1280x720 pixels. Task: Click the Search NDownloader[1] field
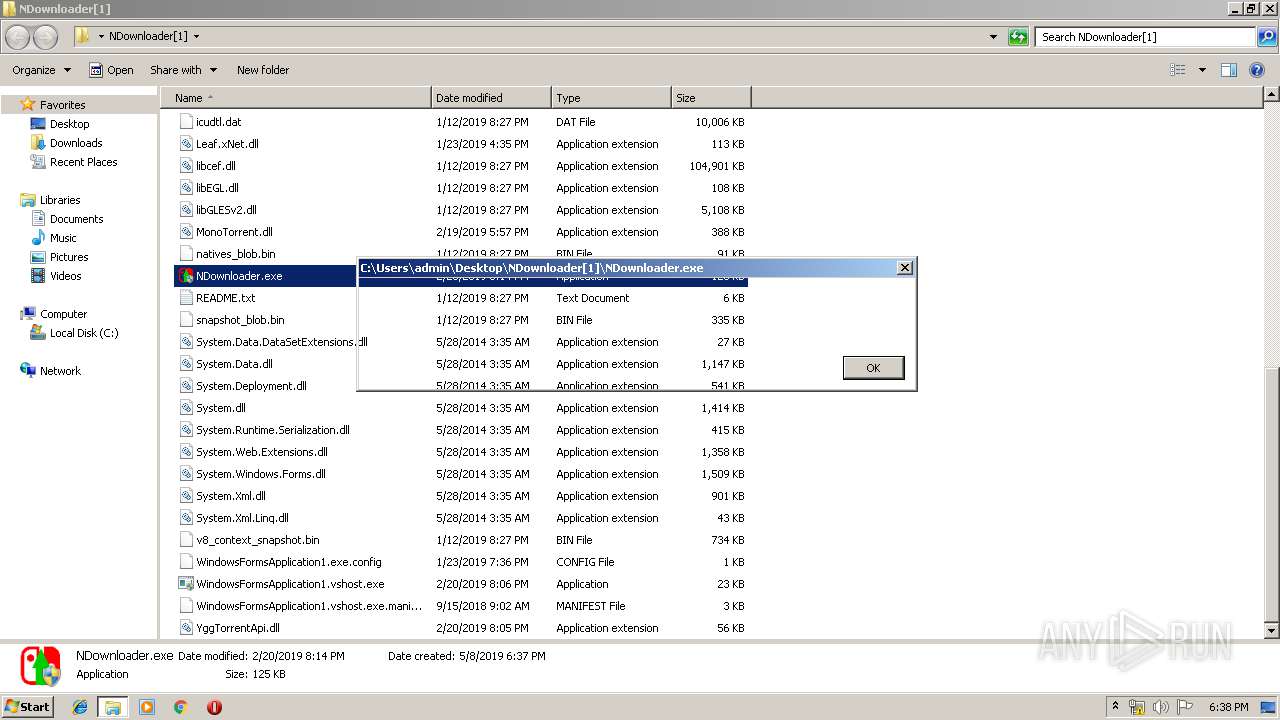1146,37
